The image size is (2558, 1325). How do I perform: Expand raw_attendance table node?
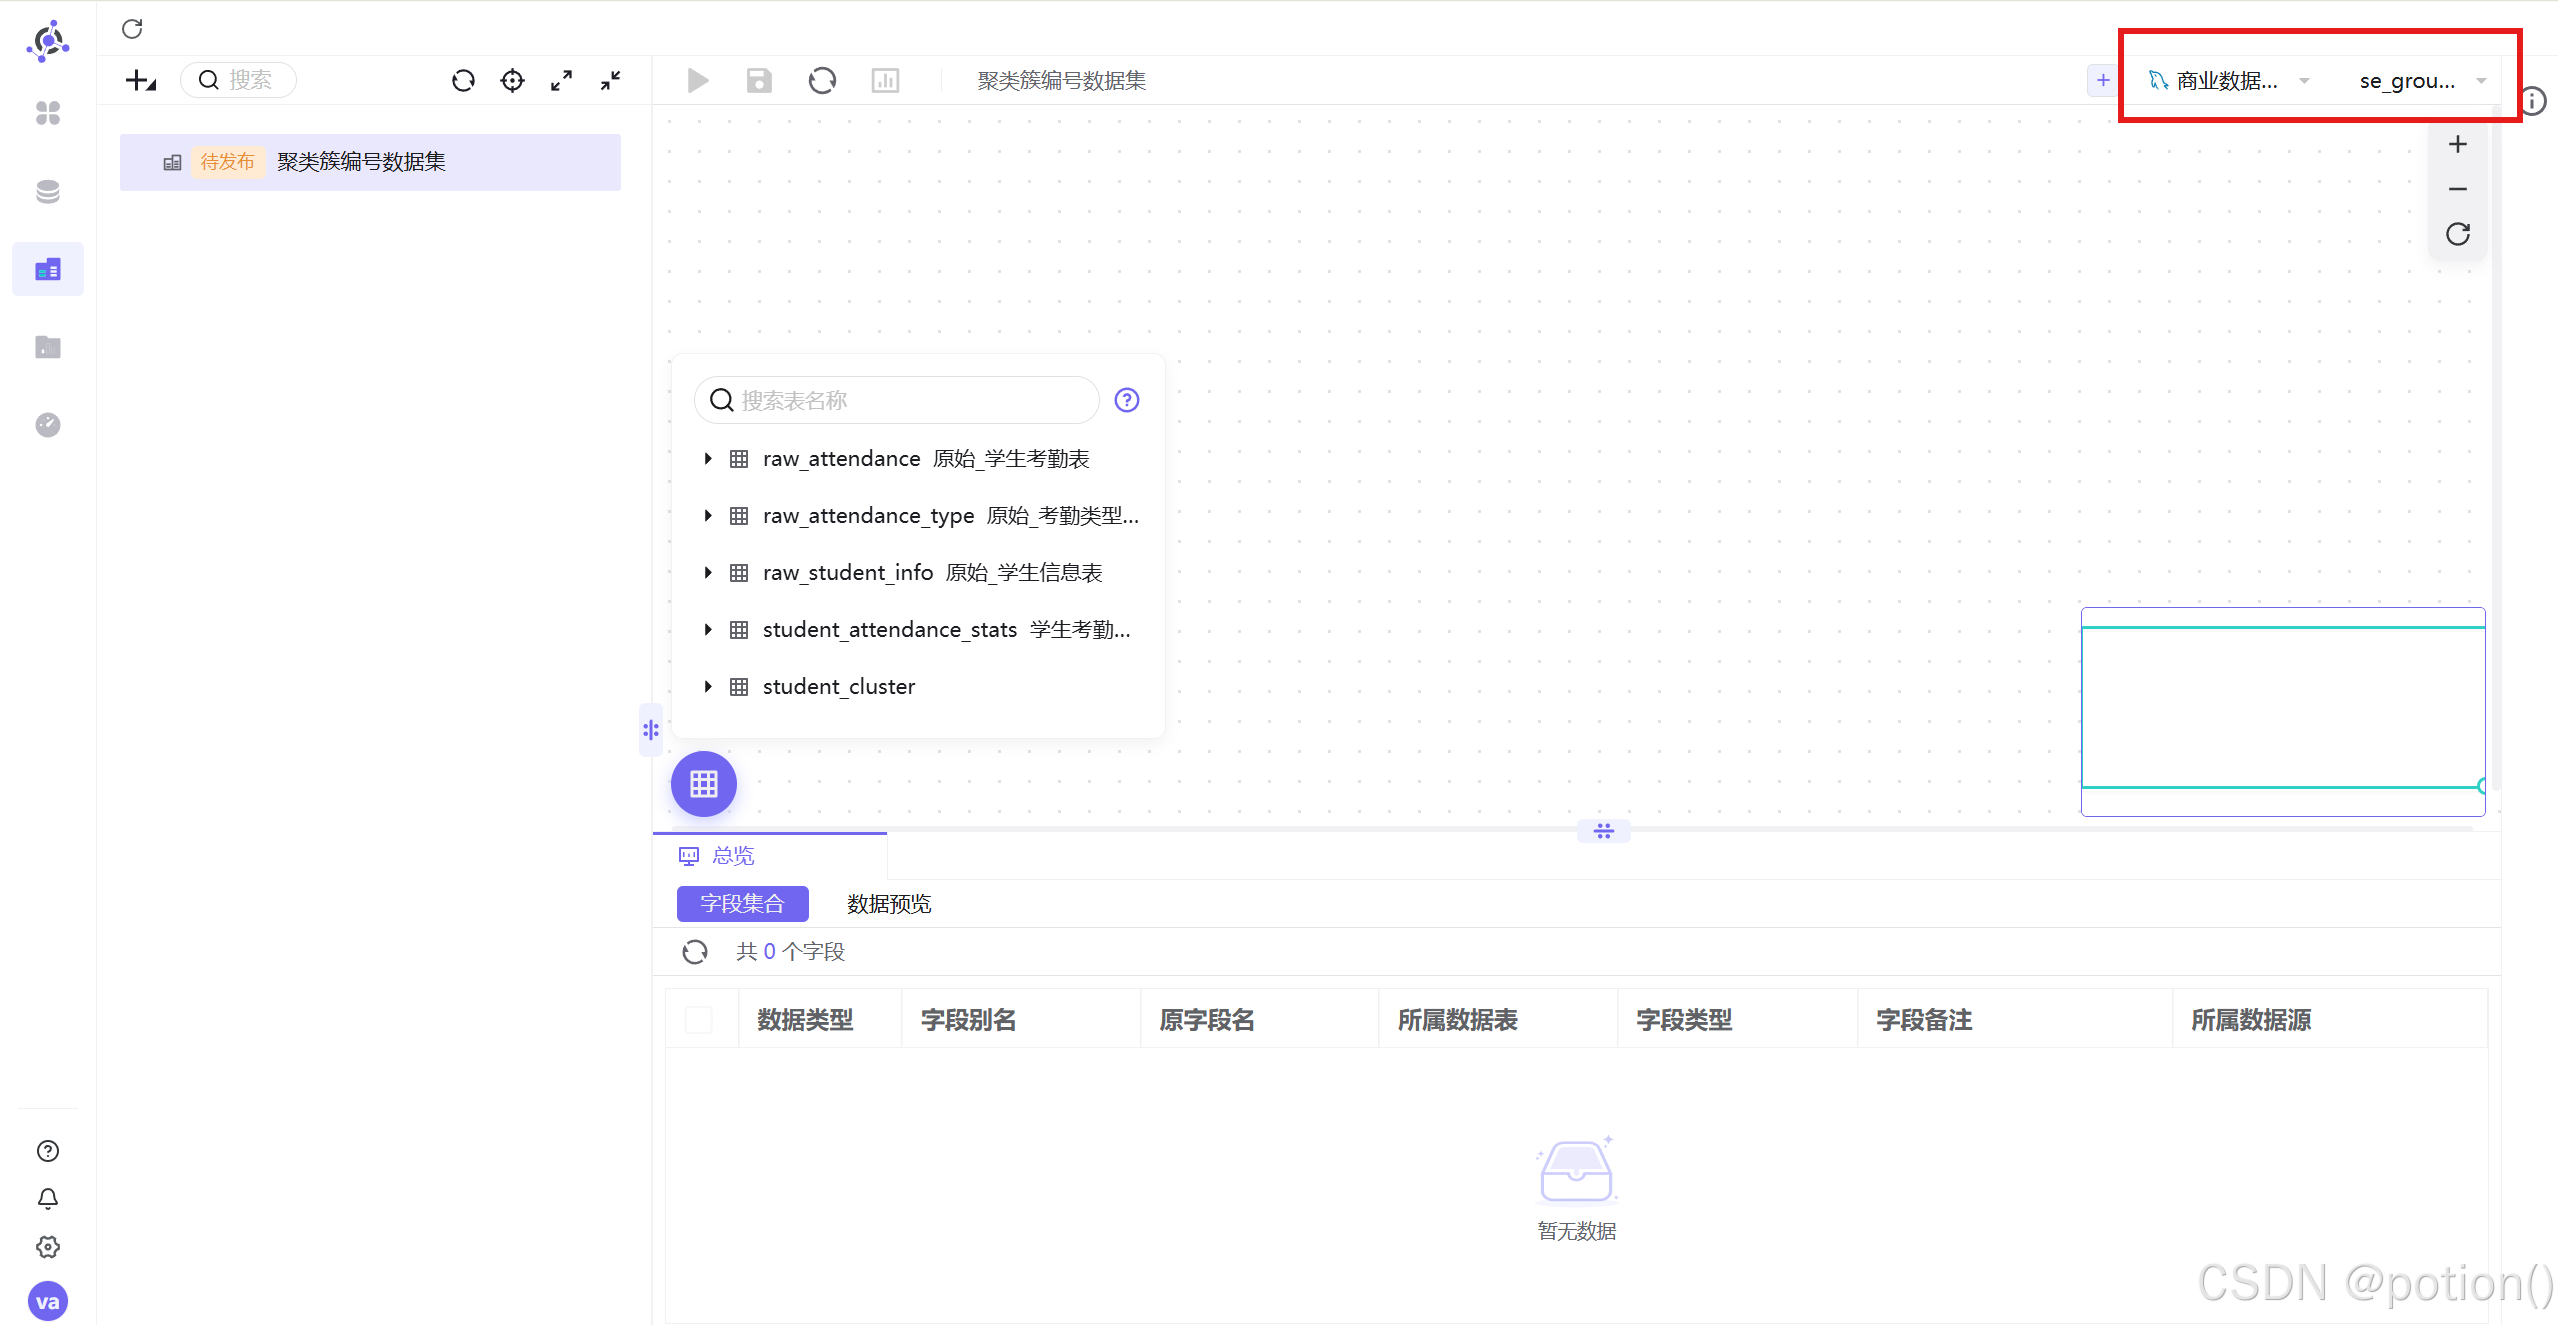(x=708, y=458)
